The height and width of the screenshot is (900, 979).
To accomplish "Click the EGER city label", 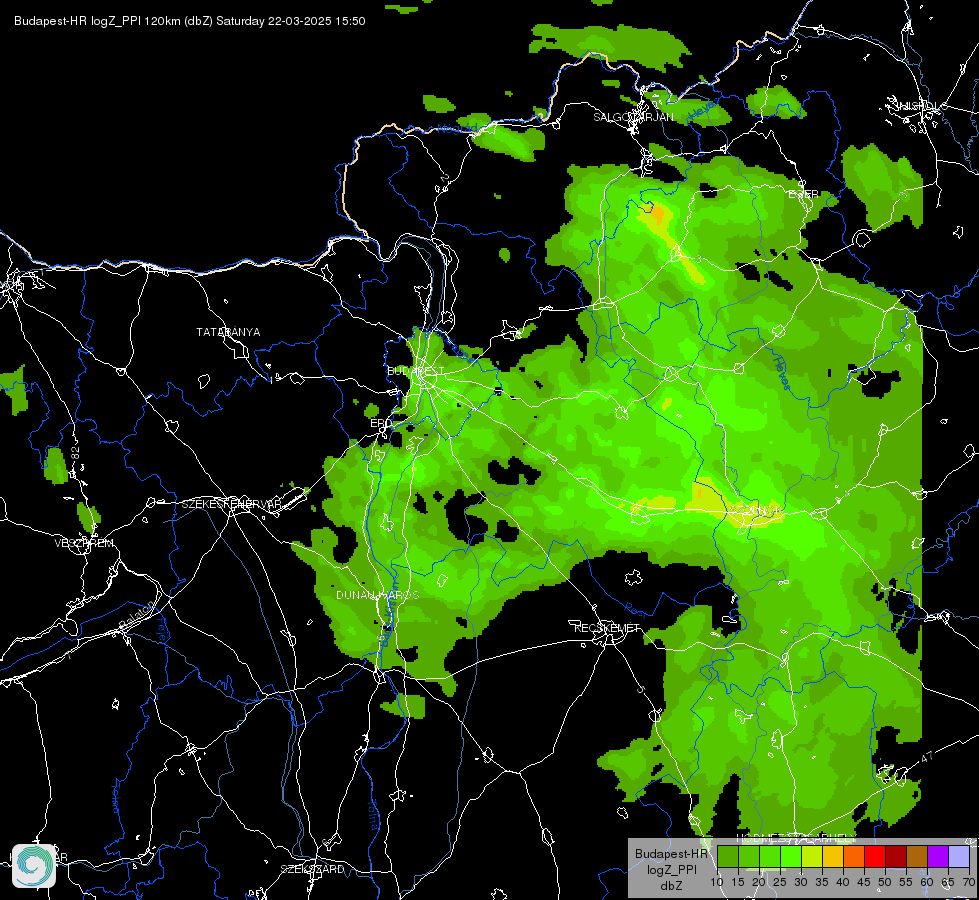I will (804, 194).
